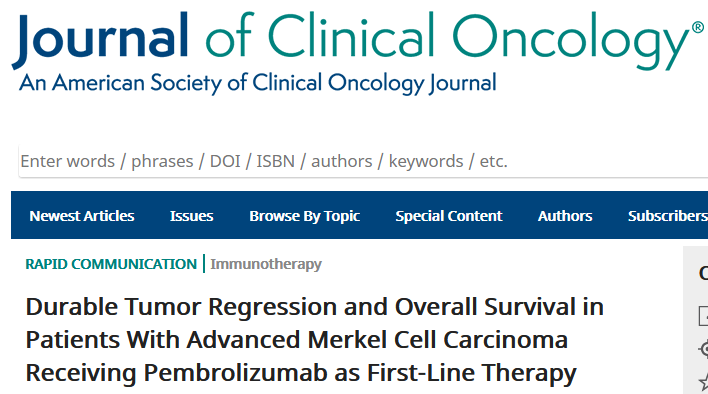The image size is (708, 394).
Task: Expand the Special Content menu
Action: (x=449, y=216)
